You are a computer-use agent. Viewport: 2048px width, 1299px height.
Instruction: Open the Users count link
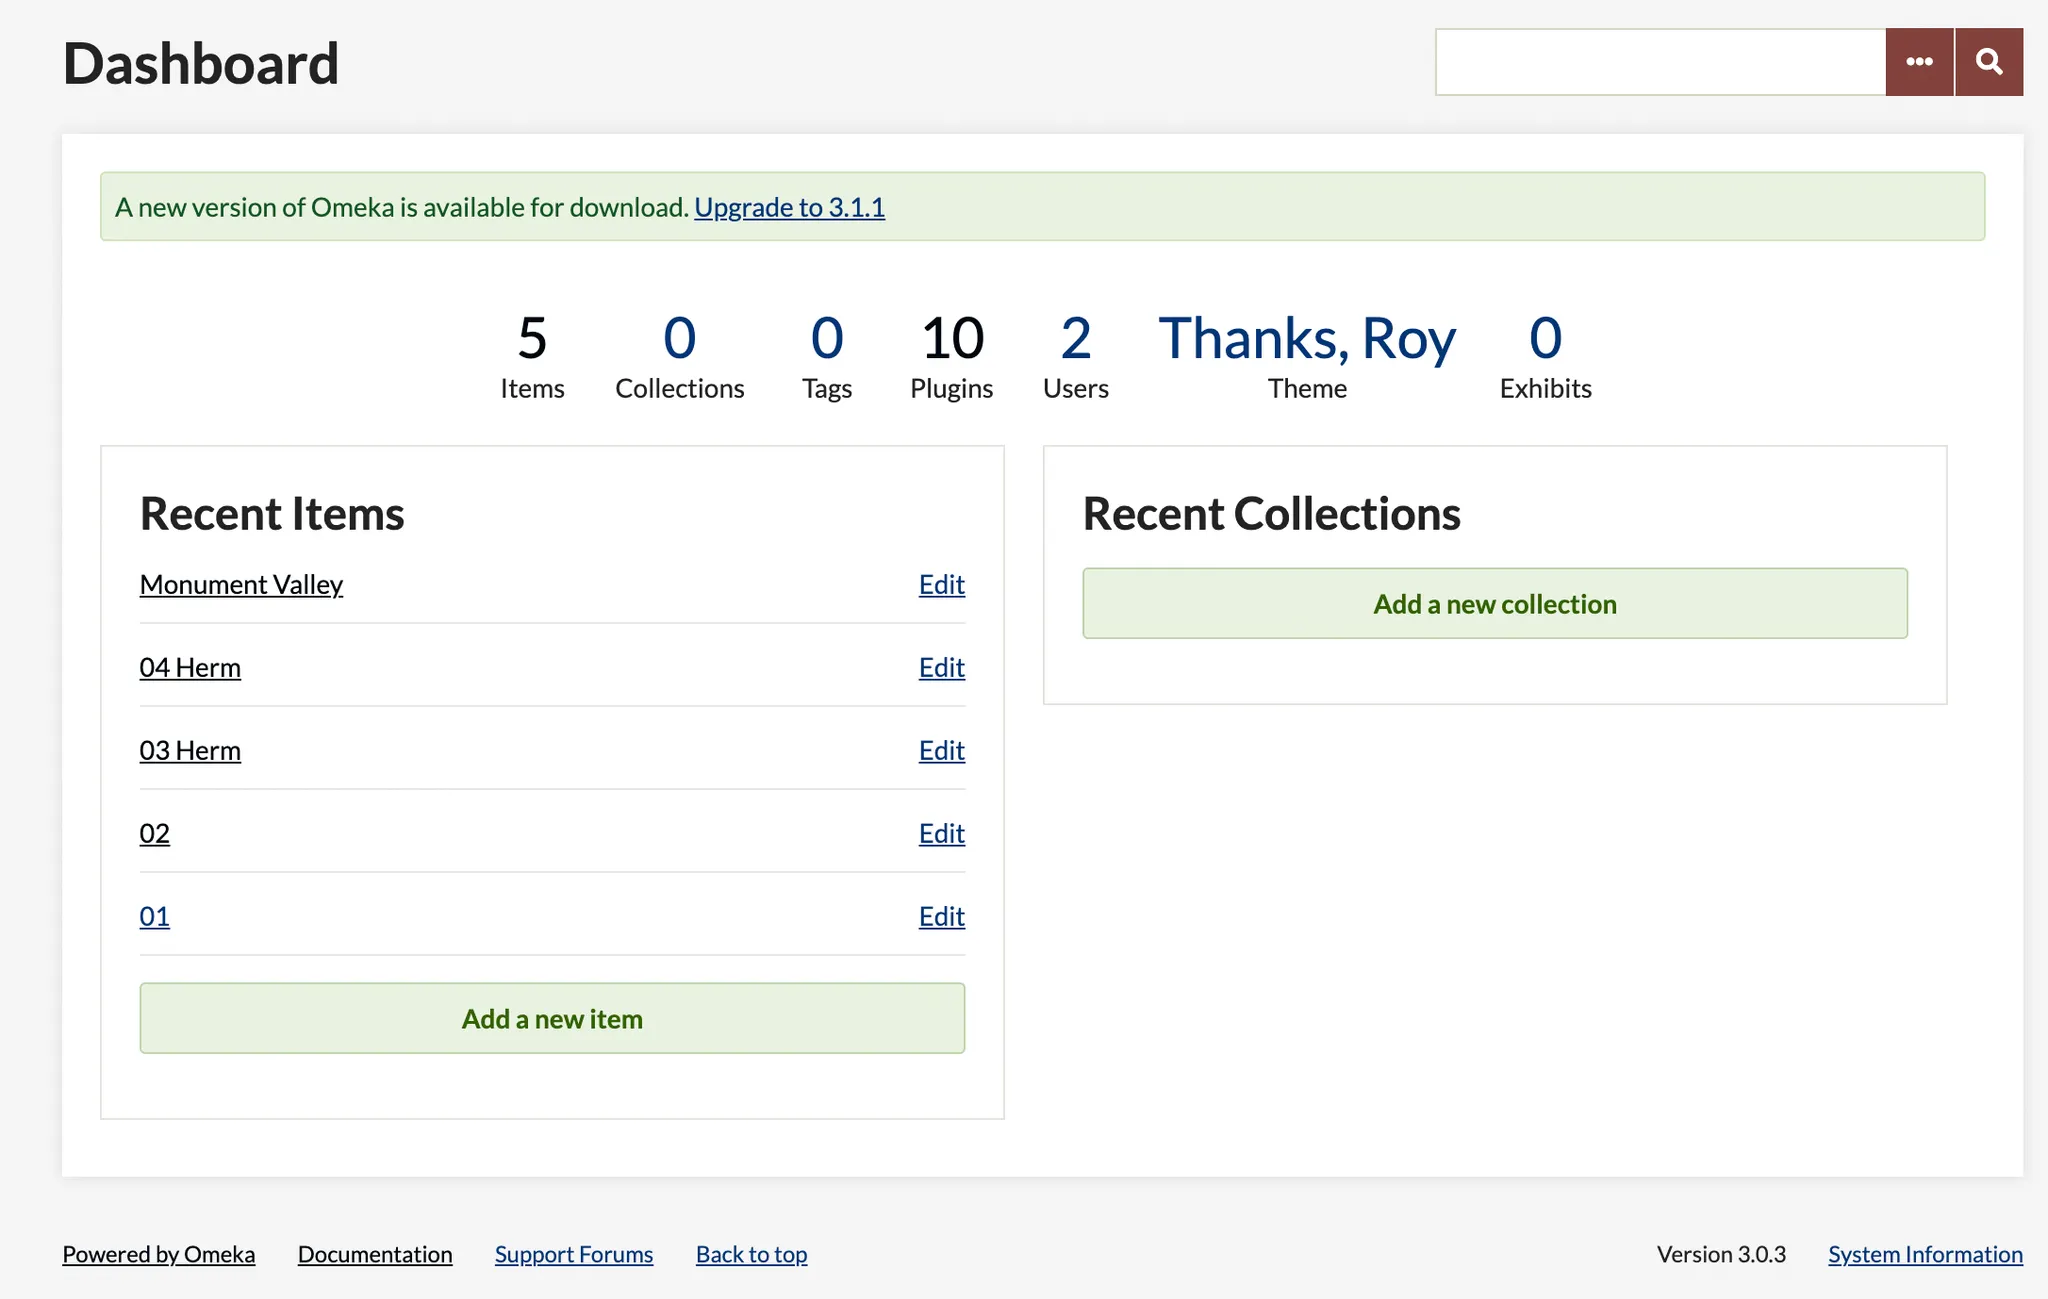[1075, 338]
